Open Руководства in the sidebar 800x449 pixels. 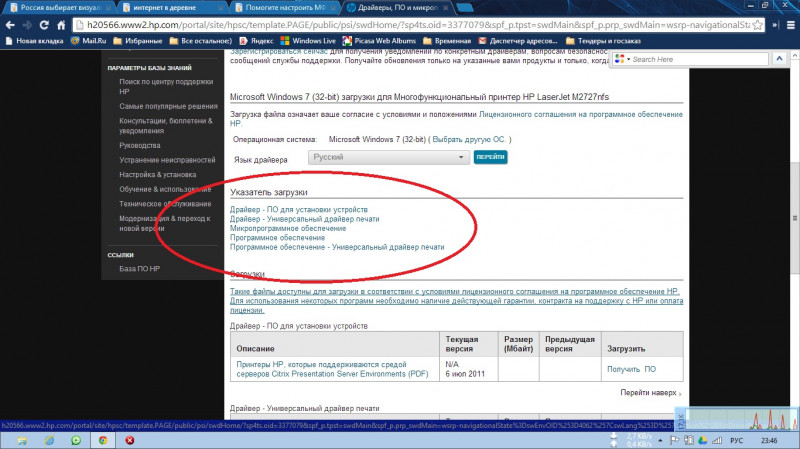tap(140, 145)
